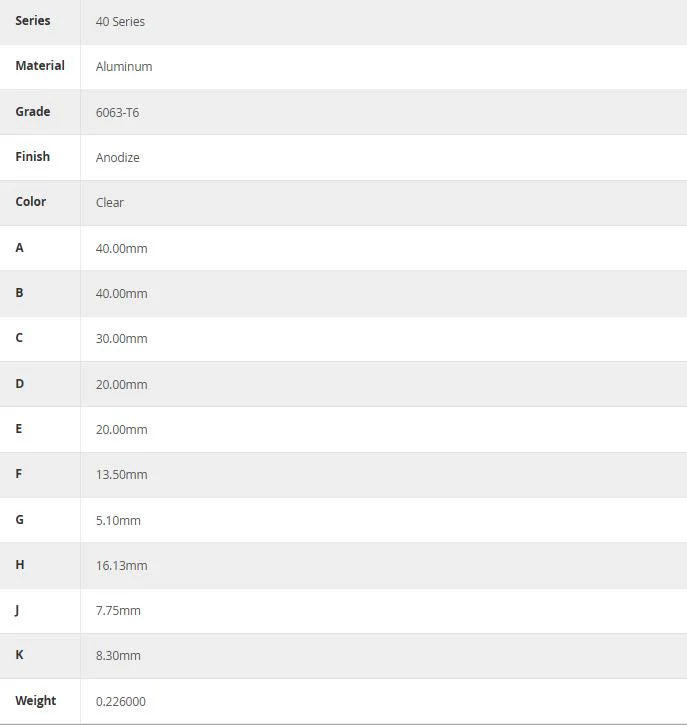Screen dimensions: 687x725
Task: Click the Color label
Action: pos(31,202)
